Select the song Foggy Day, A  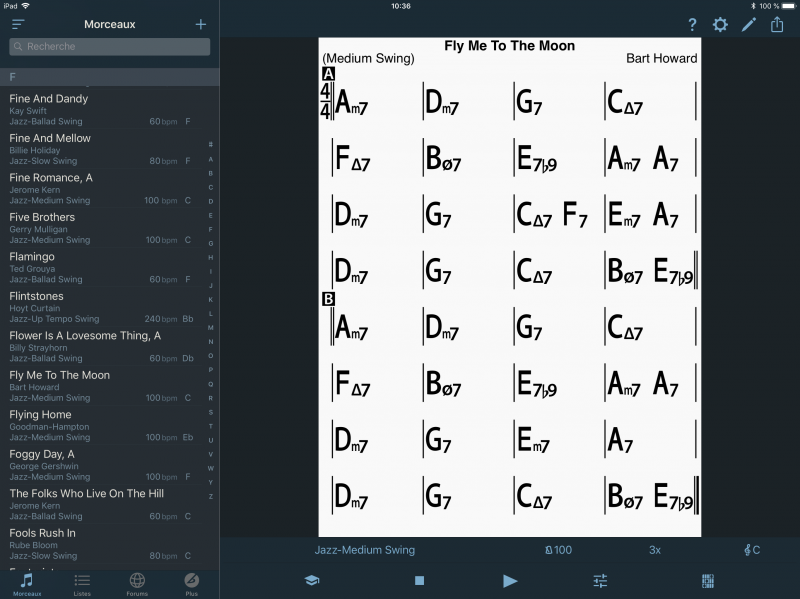click(x=100, y=465)
